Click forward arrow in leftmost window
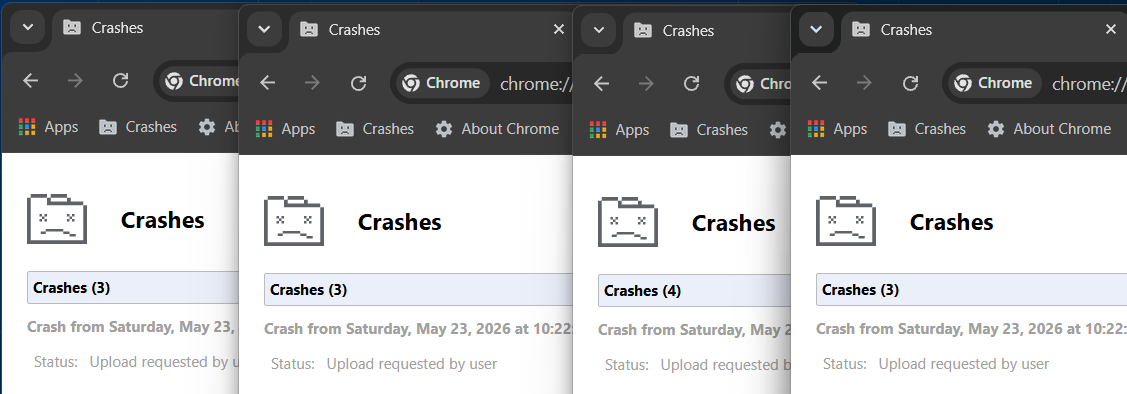The image size is (1127, 394). (x=75, y=81)
